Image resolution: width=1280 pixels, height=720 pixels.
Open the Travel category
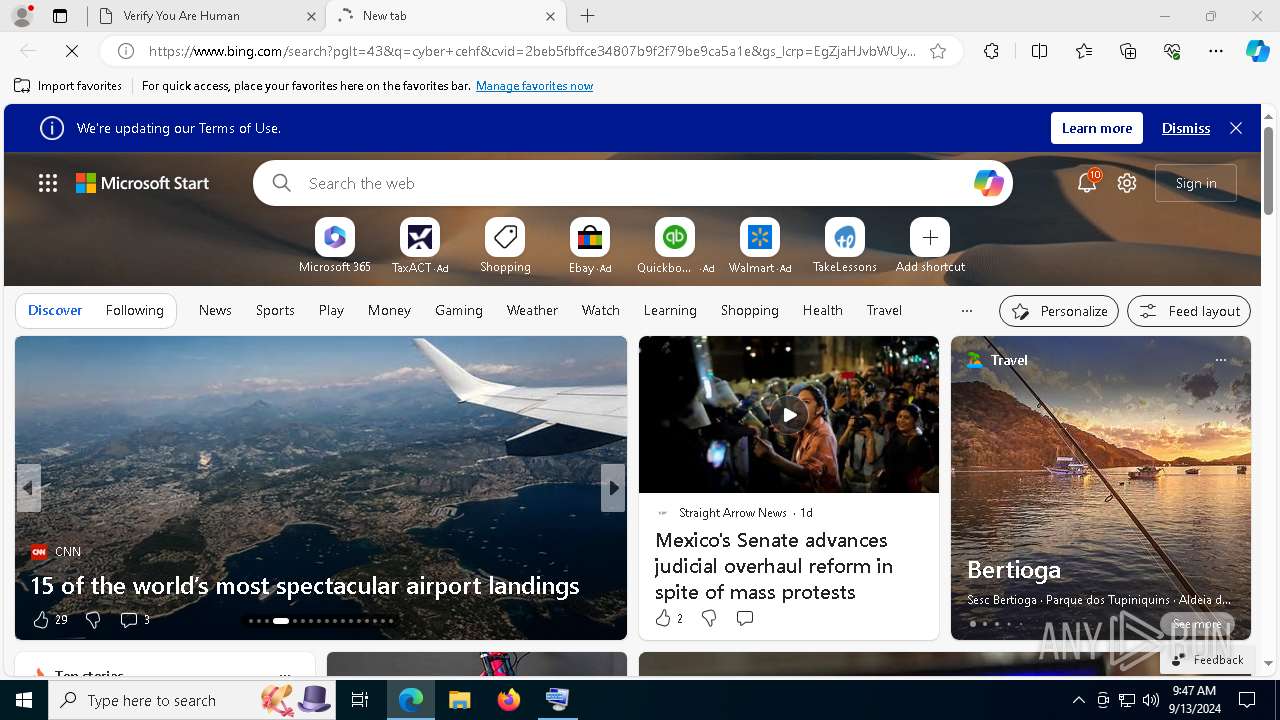[884, 311]
